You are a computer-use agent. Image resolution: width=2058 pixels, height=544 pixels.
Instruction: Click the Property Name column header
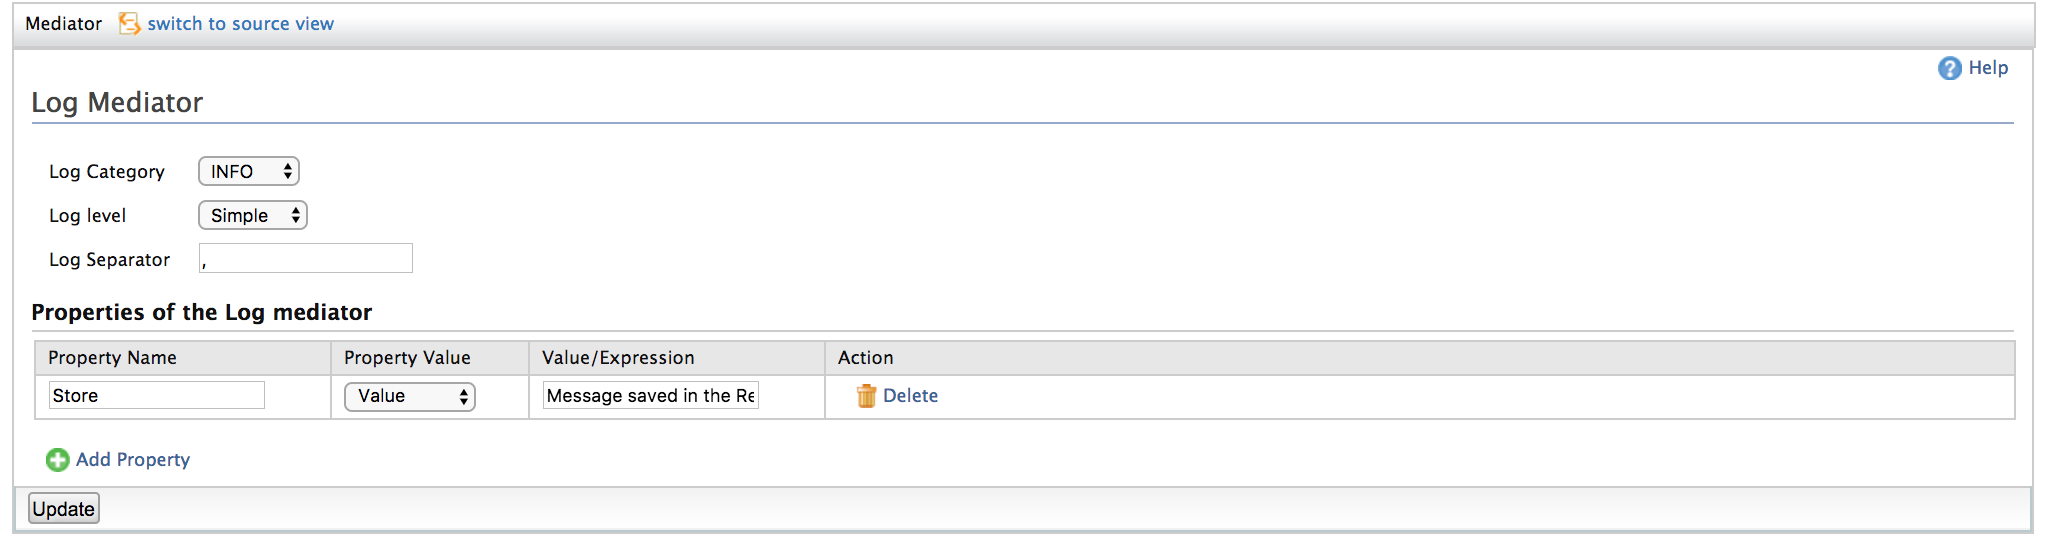(x=112, y=358)
